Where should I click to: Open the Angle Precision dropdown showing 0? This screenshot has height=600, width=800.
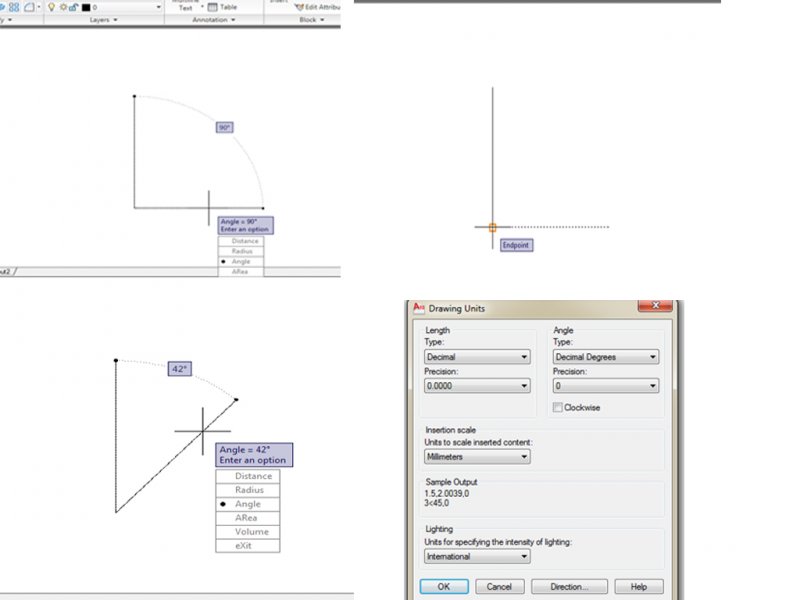tap(606, 386)
